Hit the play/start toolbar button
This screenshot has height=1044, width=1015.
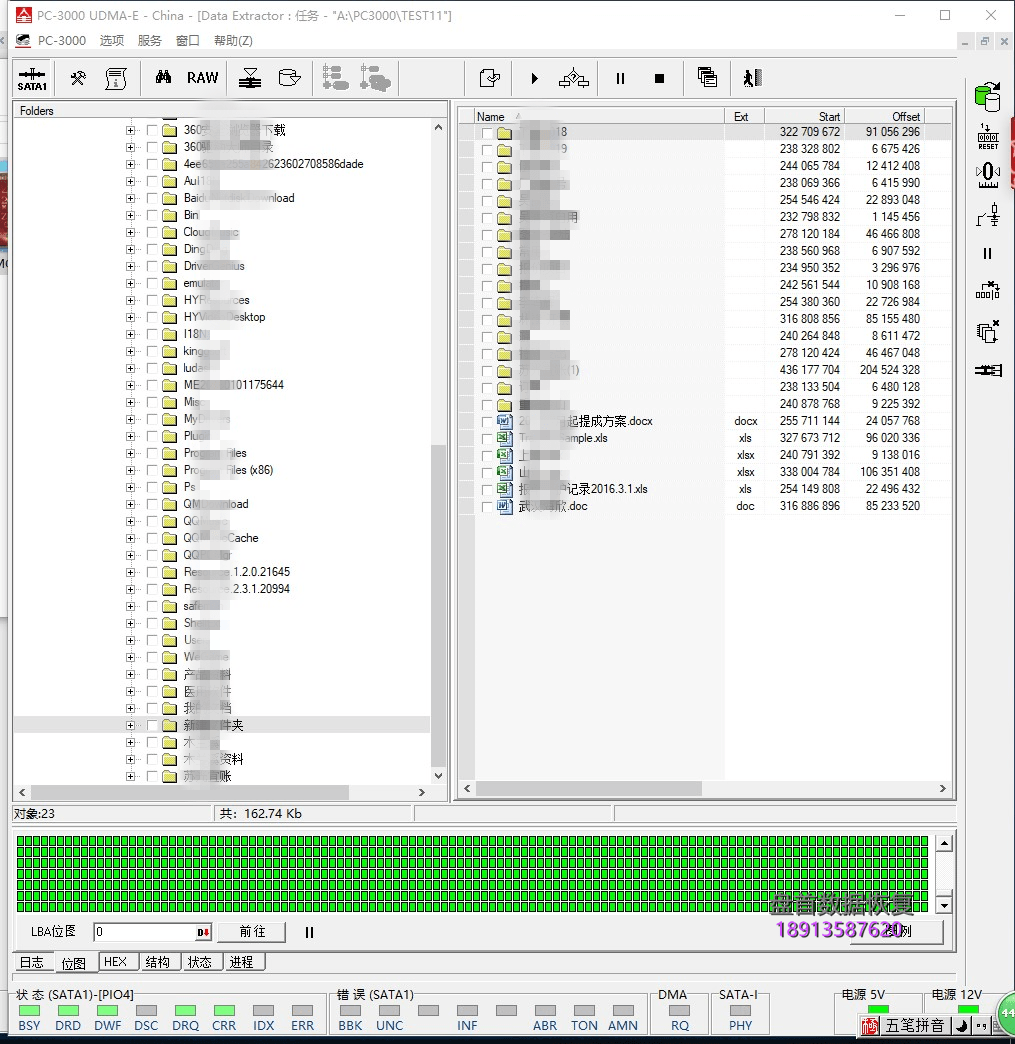click(534, 79)
